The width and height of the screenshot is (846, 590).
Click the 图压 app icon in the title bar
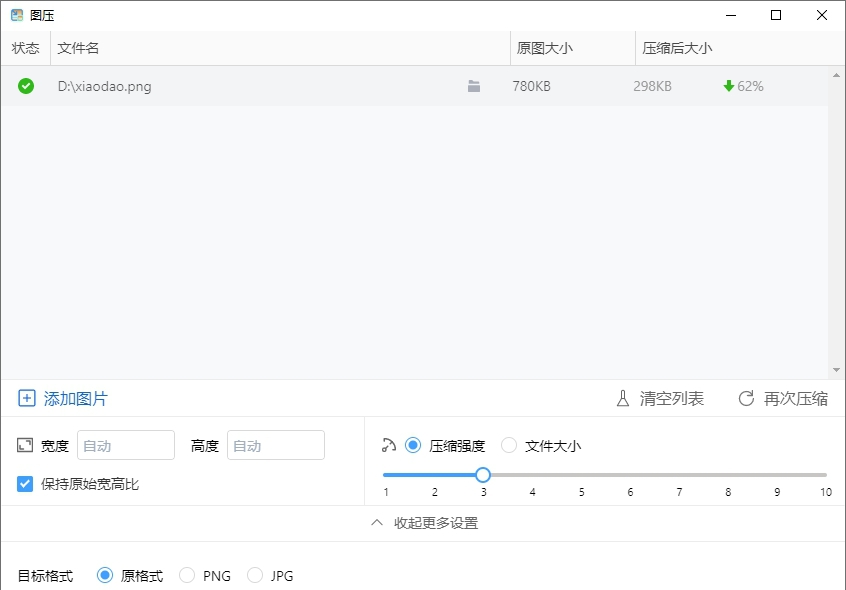pos(13,15)
